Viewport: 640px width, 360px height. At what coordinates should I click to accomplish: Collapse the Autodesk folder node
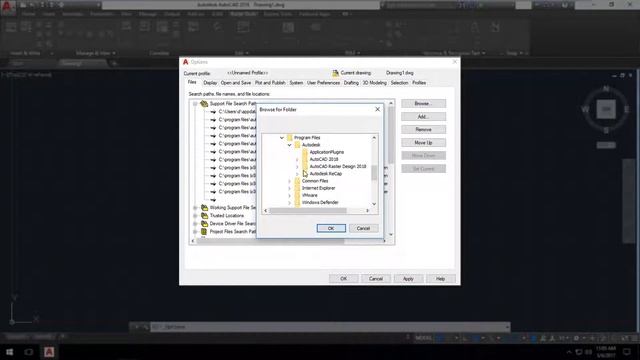[289, 145]
